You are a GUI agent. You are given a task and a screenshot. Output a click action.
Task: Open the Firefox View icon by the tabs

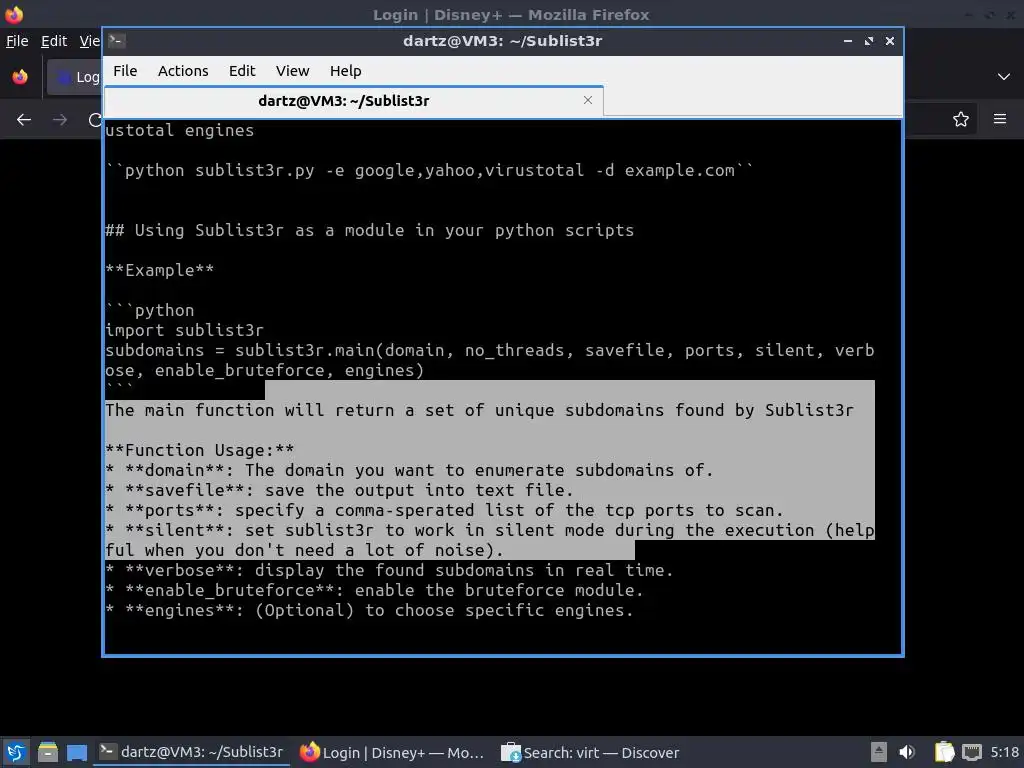tap(20, 76)
